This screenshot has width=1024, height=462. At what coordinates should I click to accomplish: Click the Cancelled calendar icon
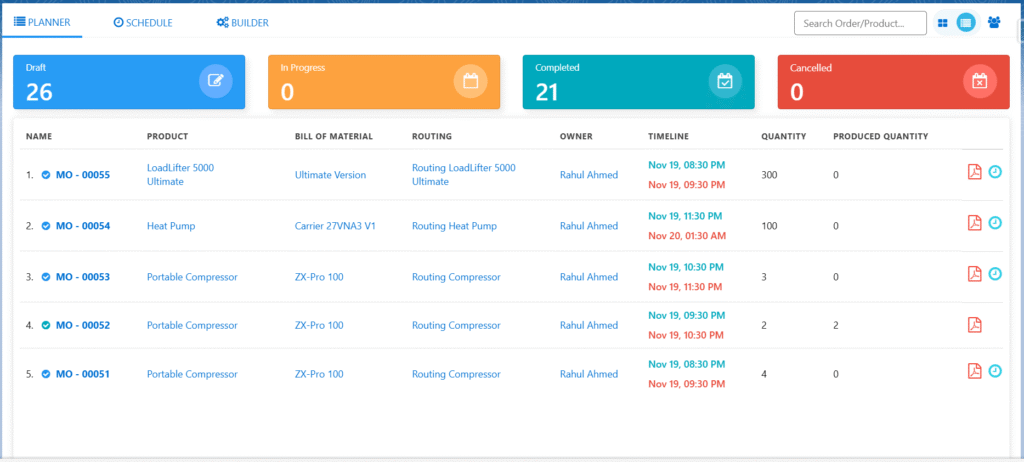(x=980, y=81)
